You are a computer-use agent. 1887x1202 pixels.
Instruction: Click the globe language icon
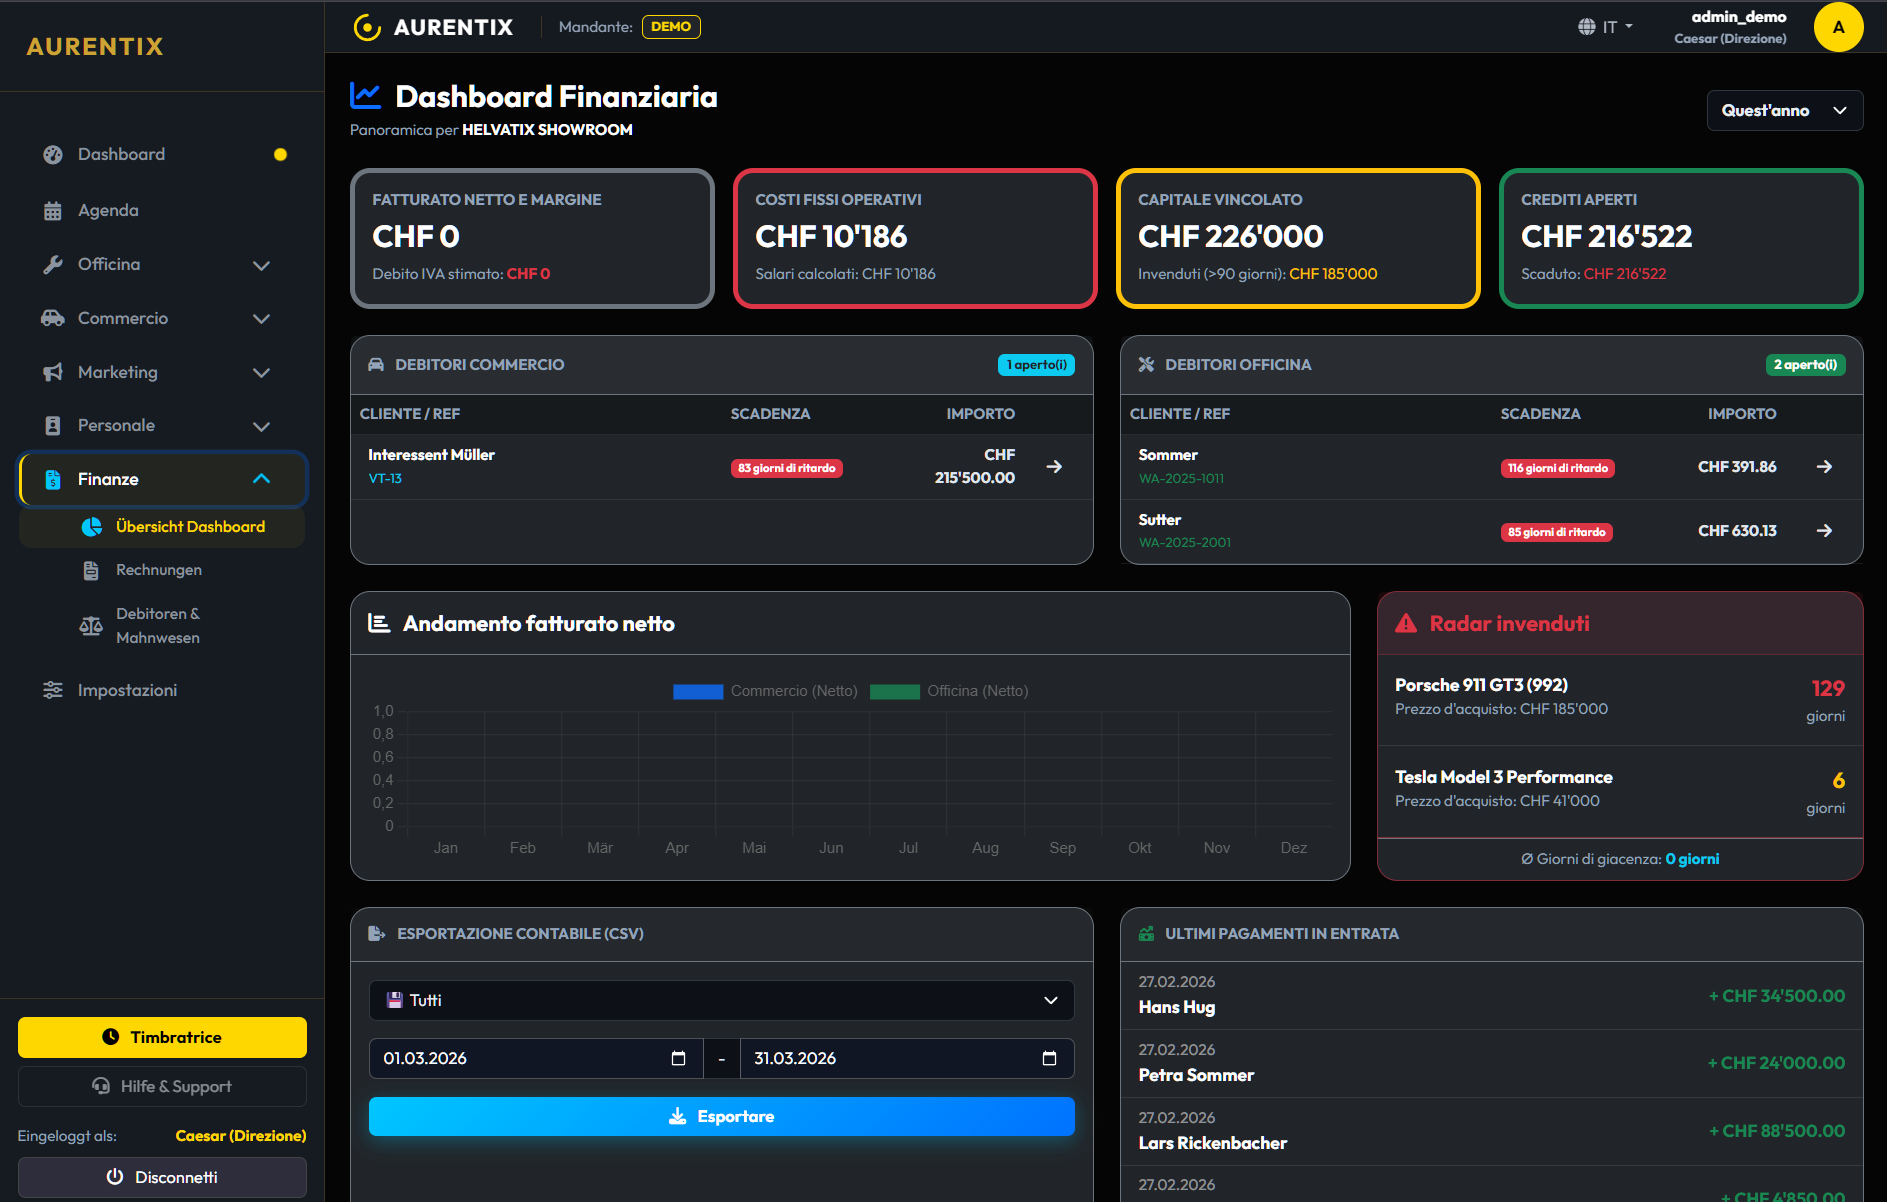tap(1587, 27)
